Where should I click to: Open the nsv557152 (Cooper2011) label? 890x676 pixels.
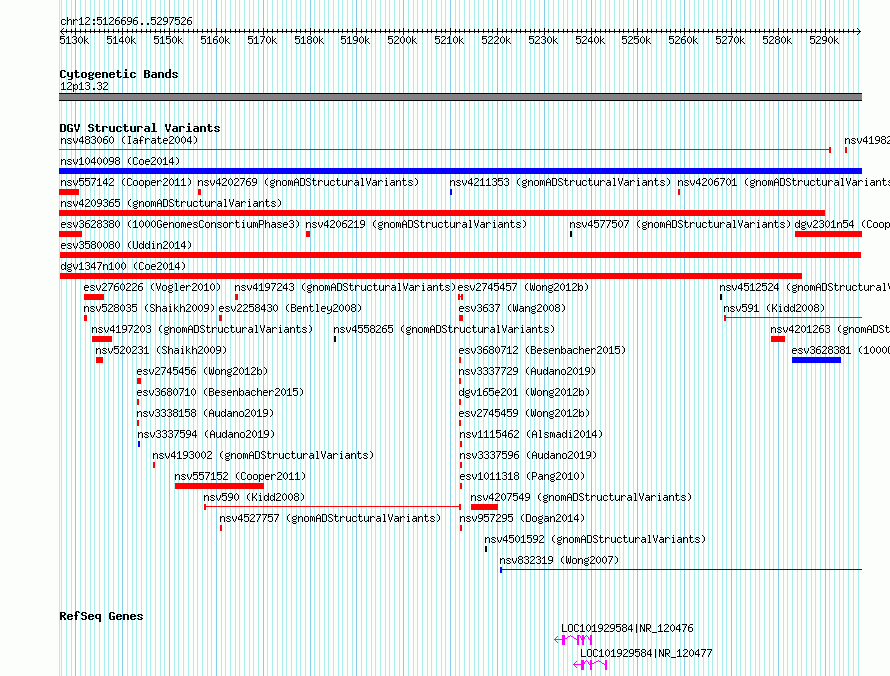coord(240,476)
